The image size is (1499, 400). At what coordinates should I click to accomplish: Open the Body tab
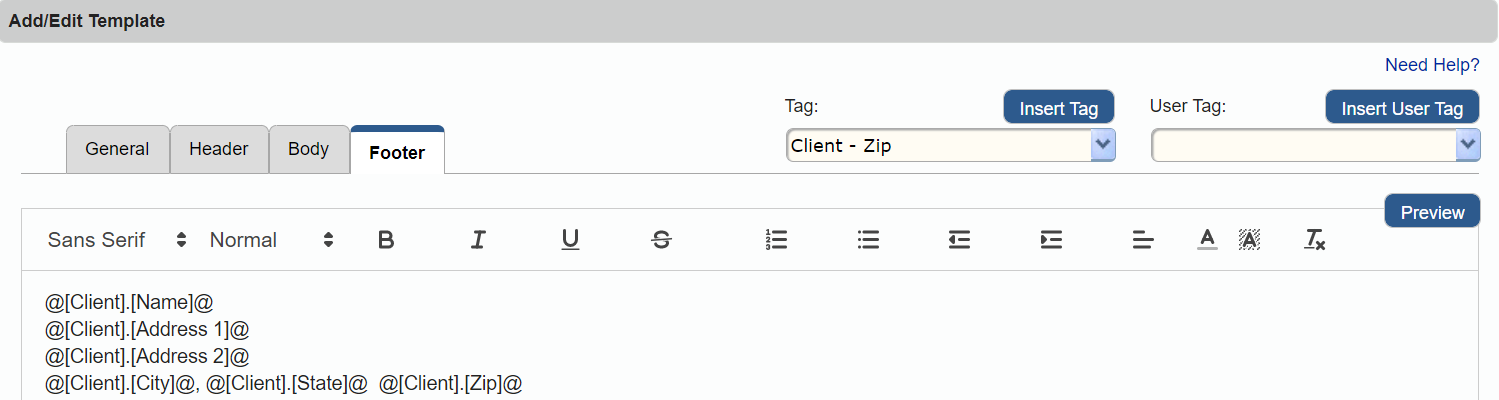tap(308, 149)
